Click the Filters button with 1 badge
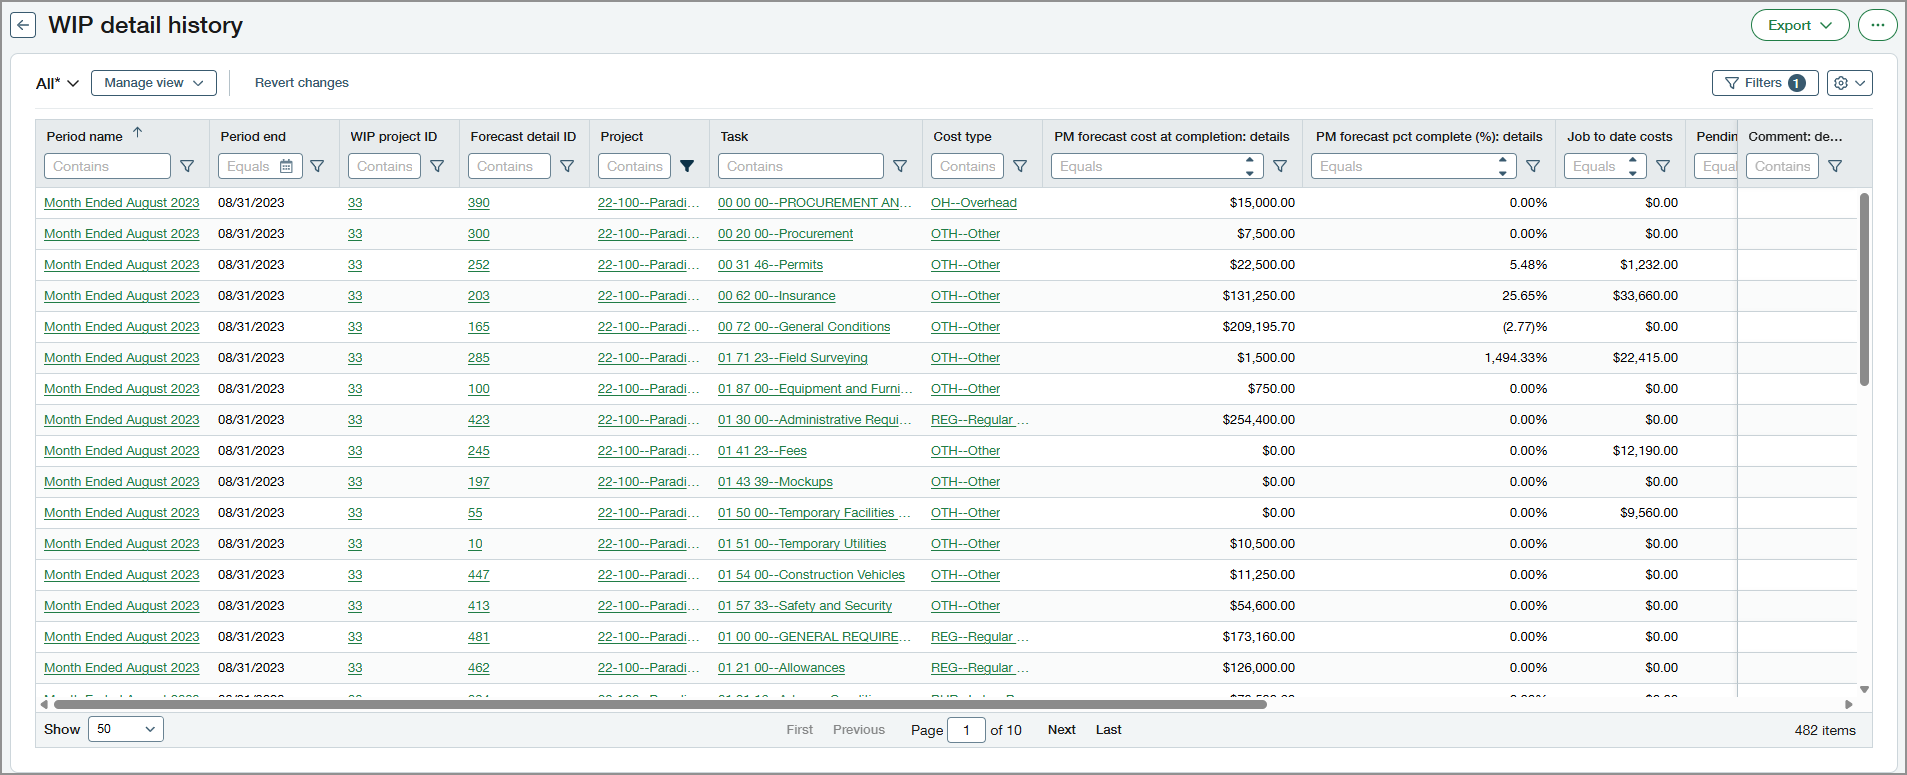 (x=1765, y=83)
